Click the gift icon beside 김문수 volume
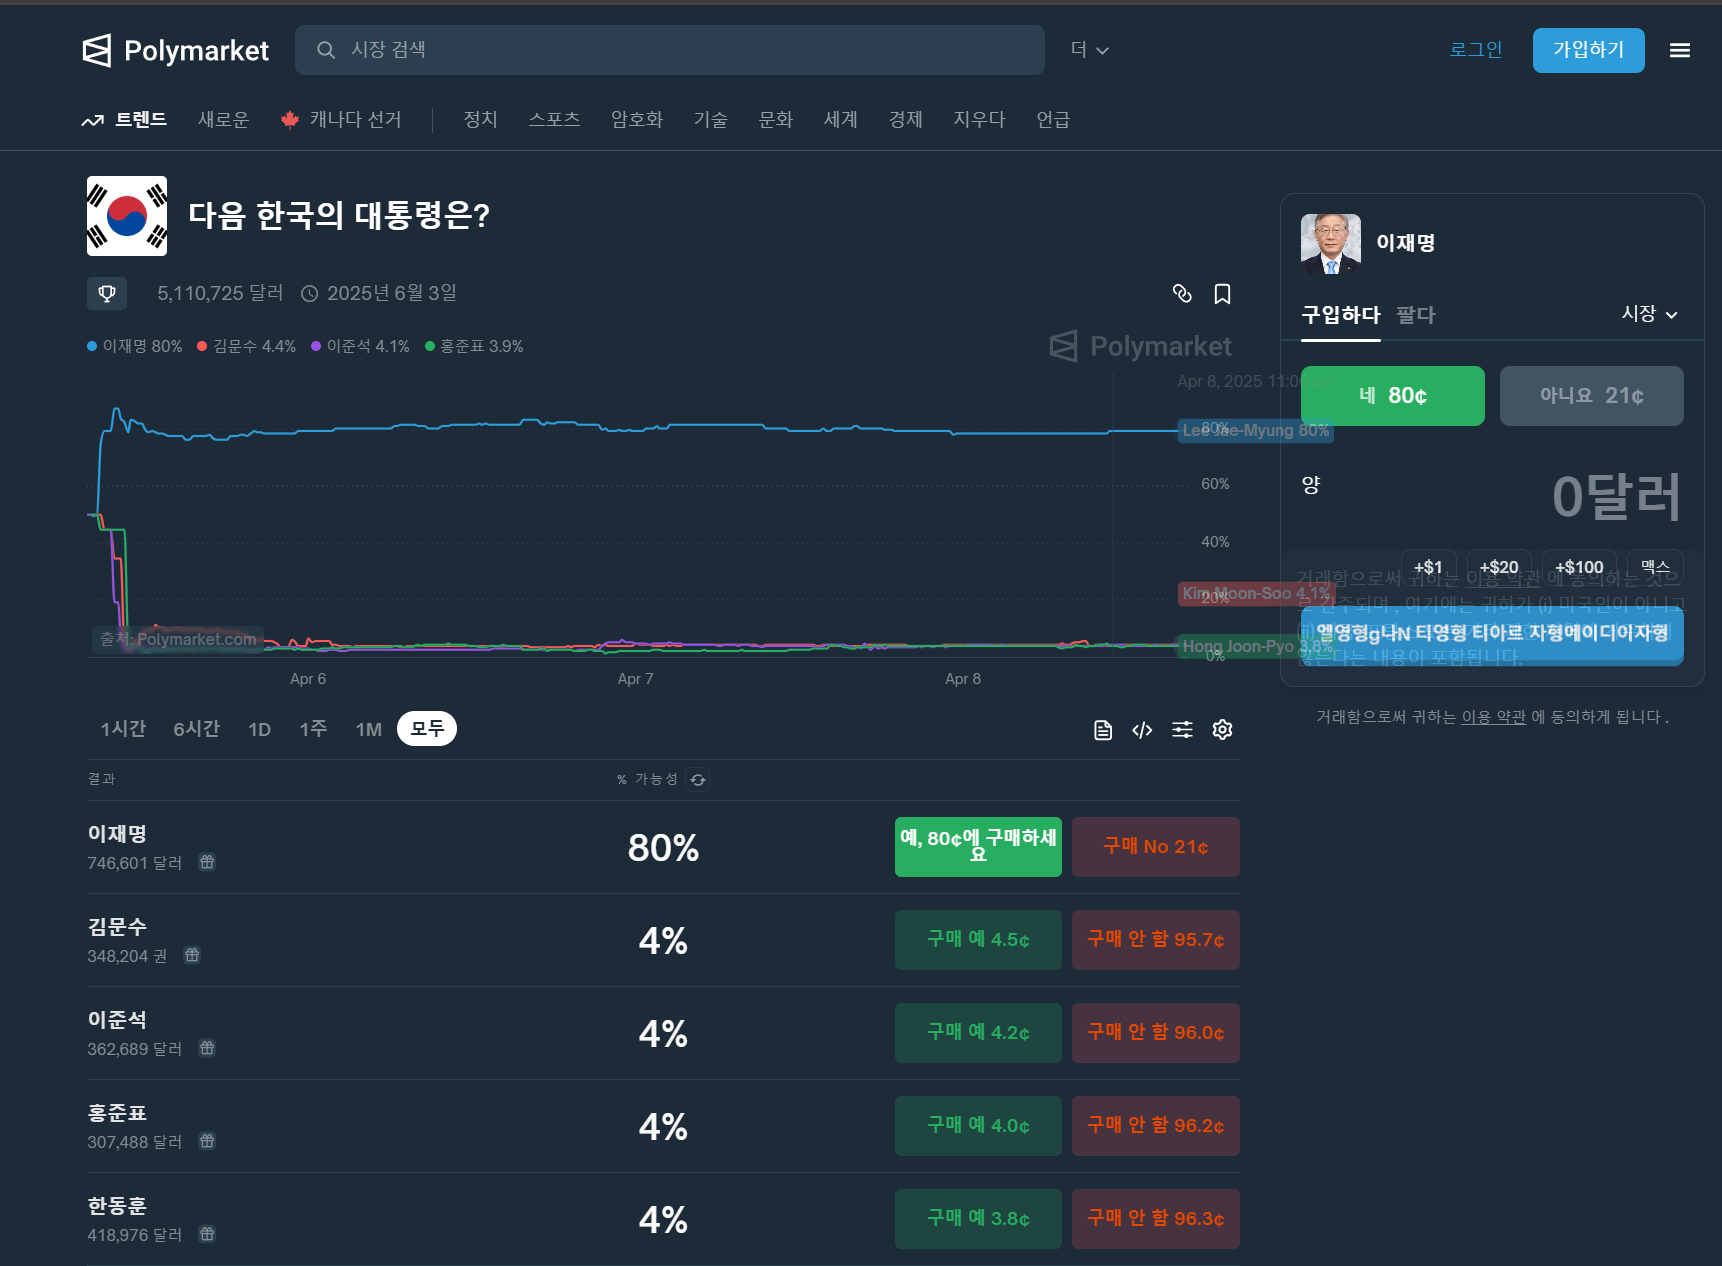1722x1266 pixels. (192, 955)
